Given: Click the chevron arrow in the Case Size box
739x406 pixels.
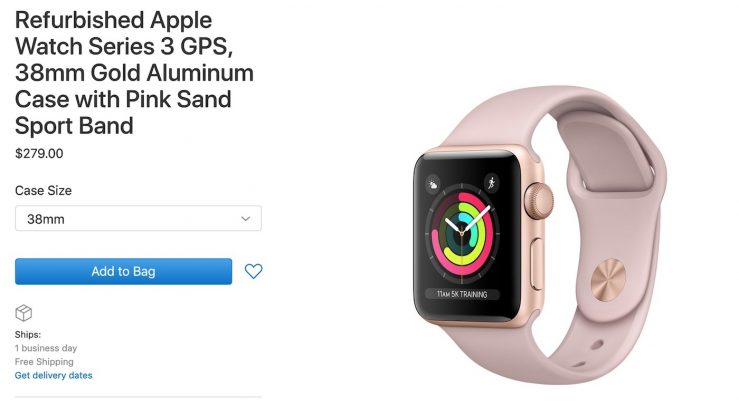Looking at the screenshot, I should (246, 219).
